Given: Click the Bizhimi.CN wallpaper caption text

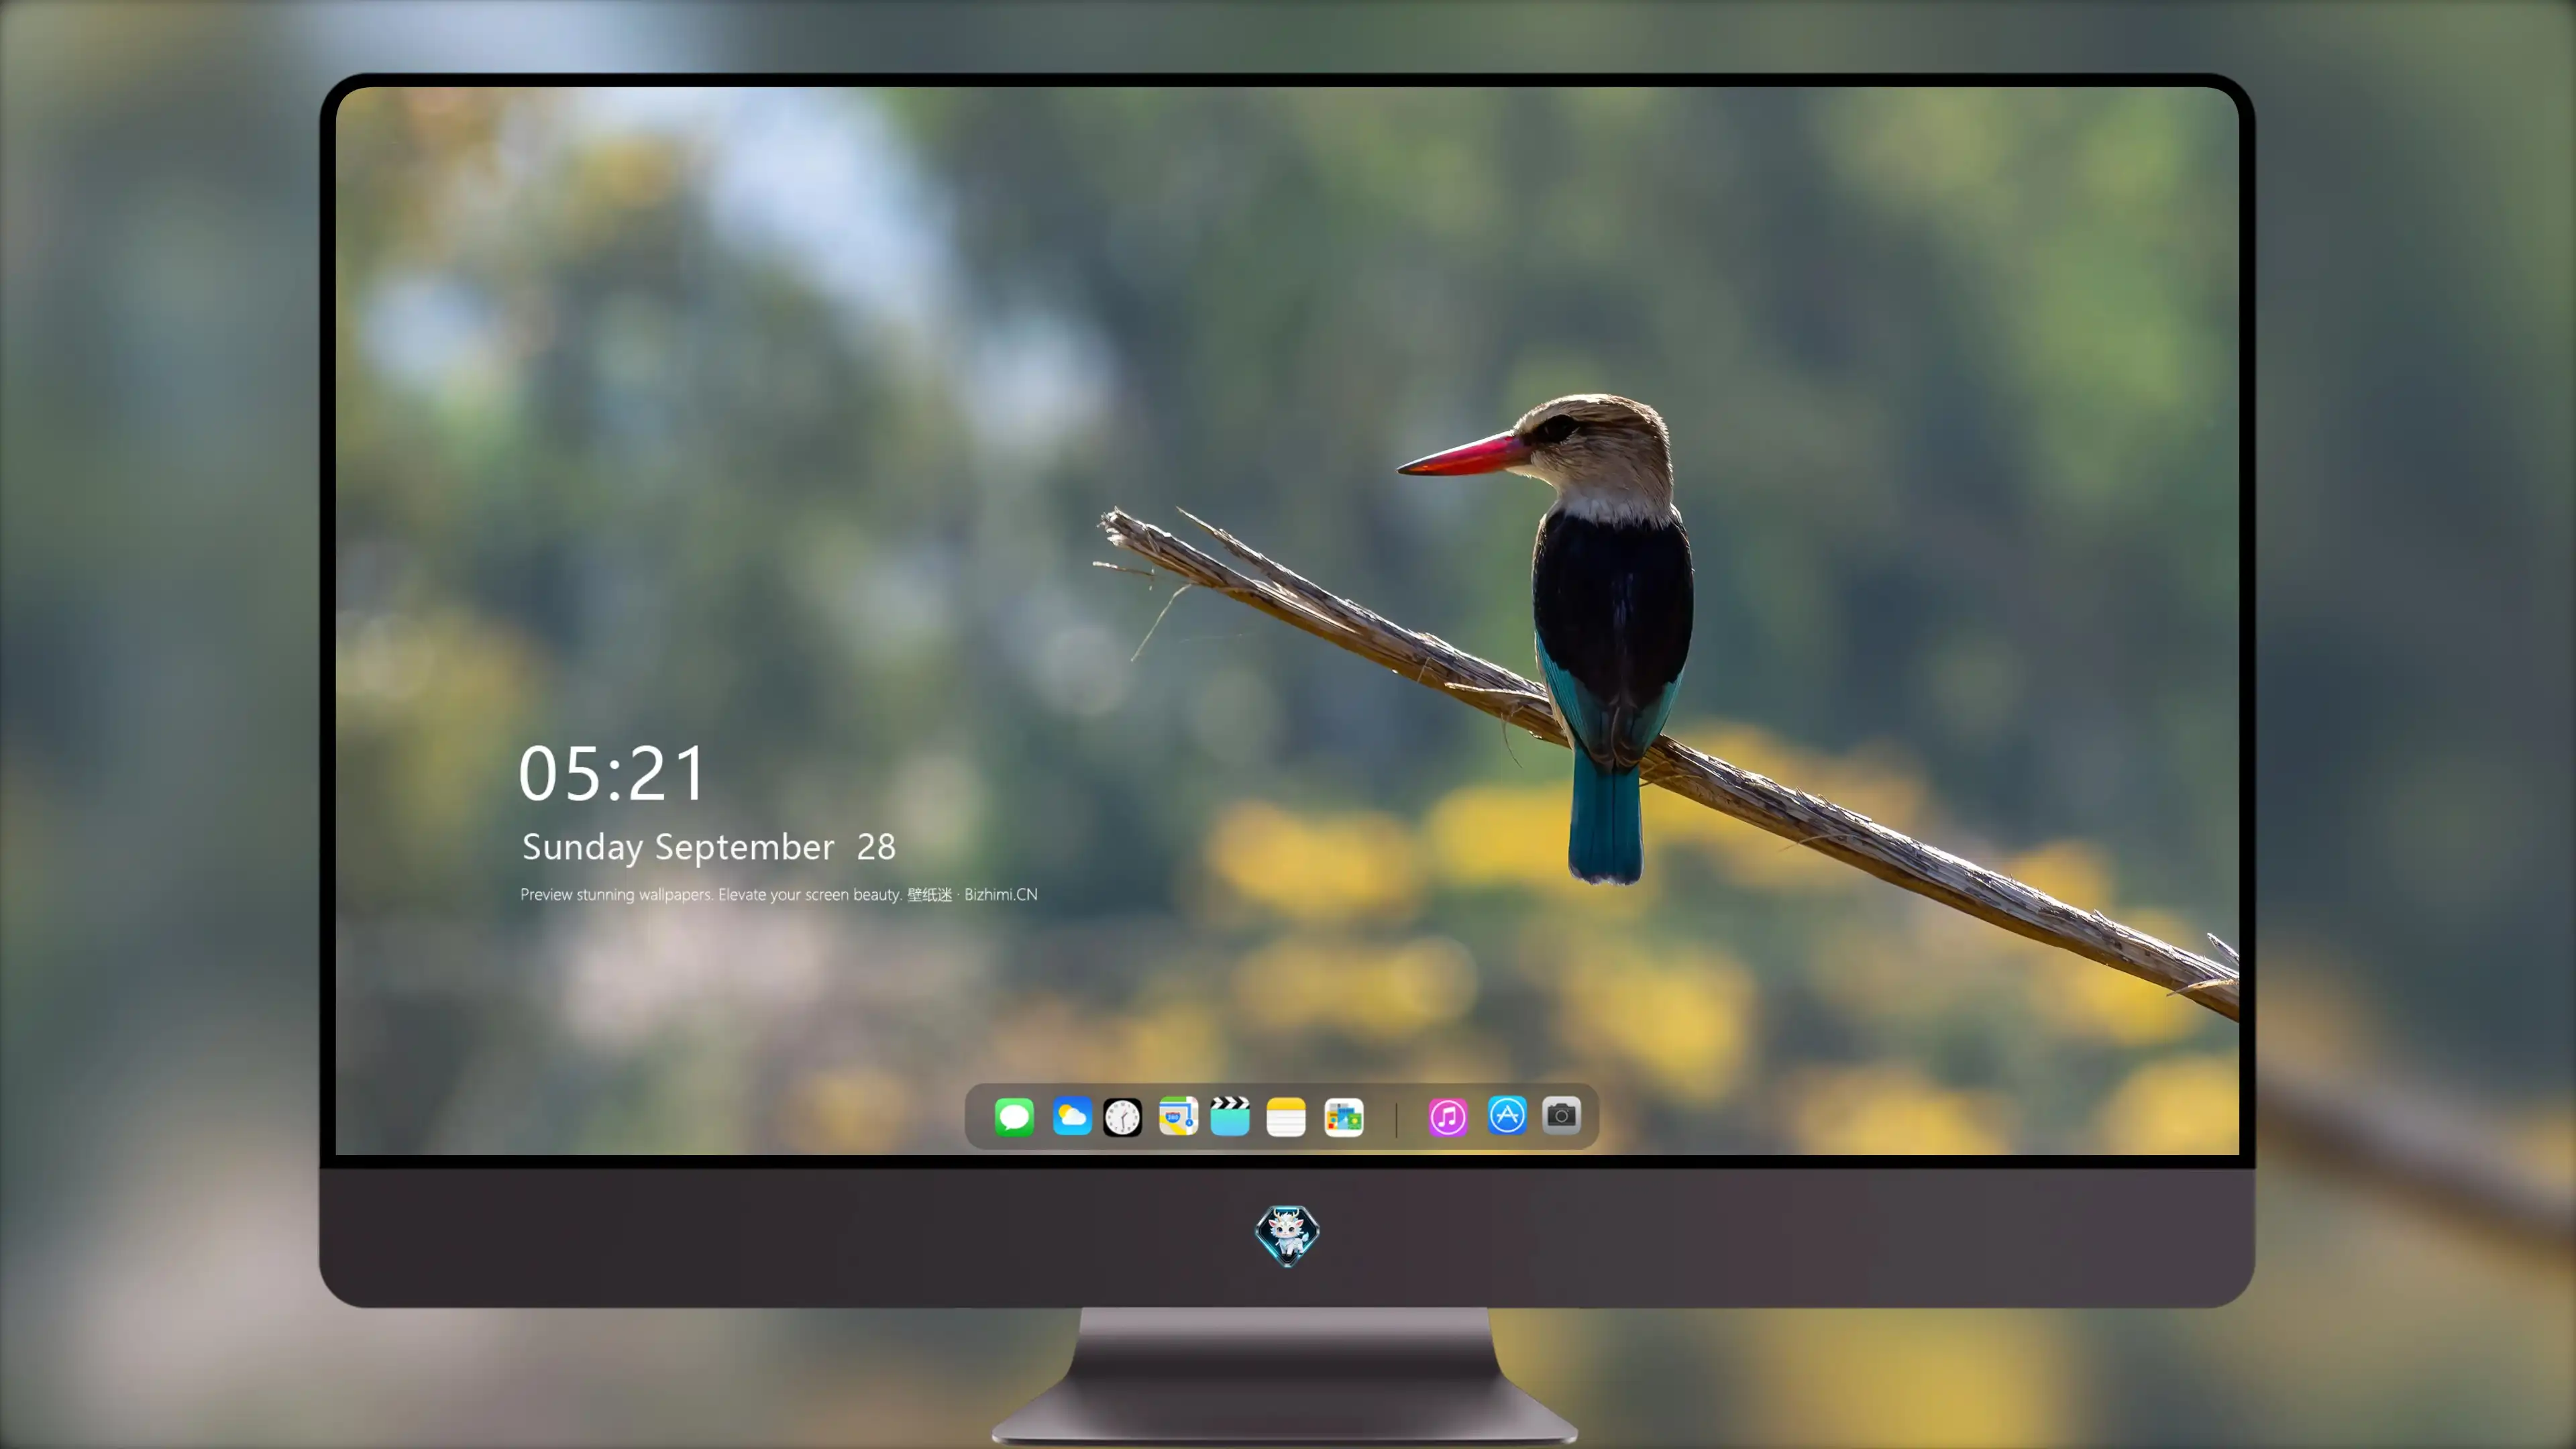Looking at the screenshot, I should pyautogui.click(x=779, y=894).
